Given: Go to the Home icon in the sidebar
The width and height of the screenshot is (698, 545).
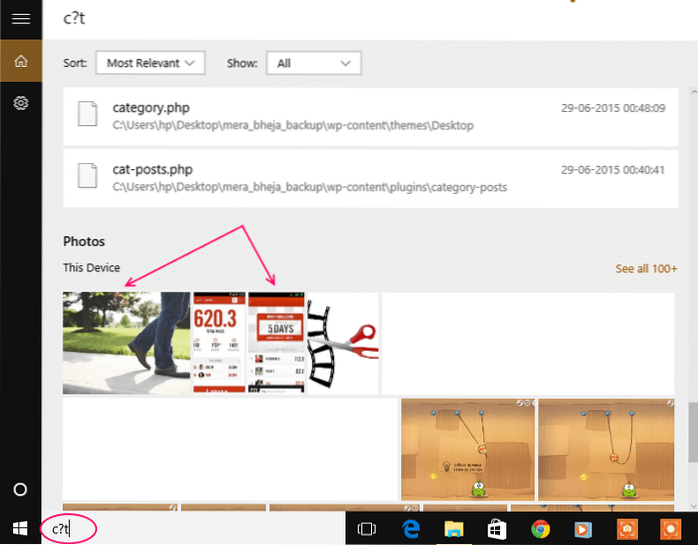Looking at the screenshot, I should [20, 62].
